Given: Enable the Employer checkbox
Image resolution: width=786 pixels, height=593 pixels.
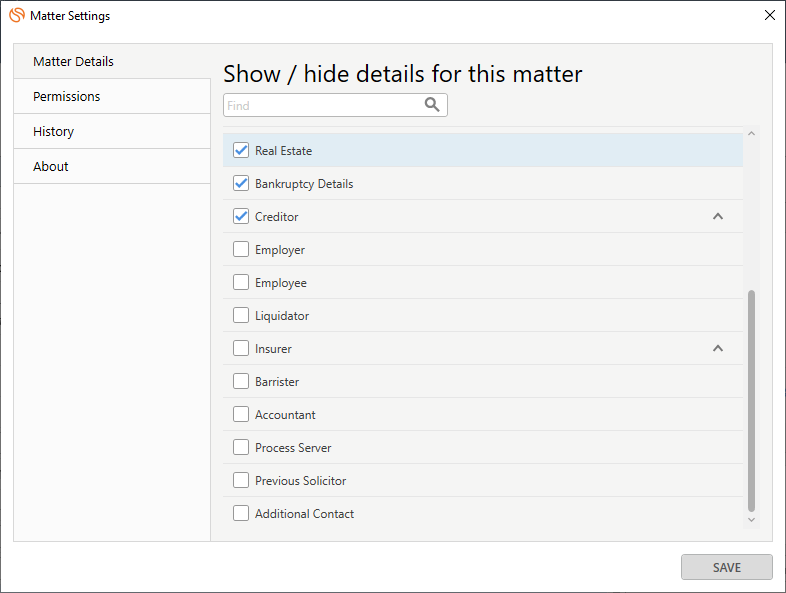Looking at the screenshot, I should tap(241, 249).
